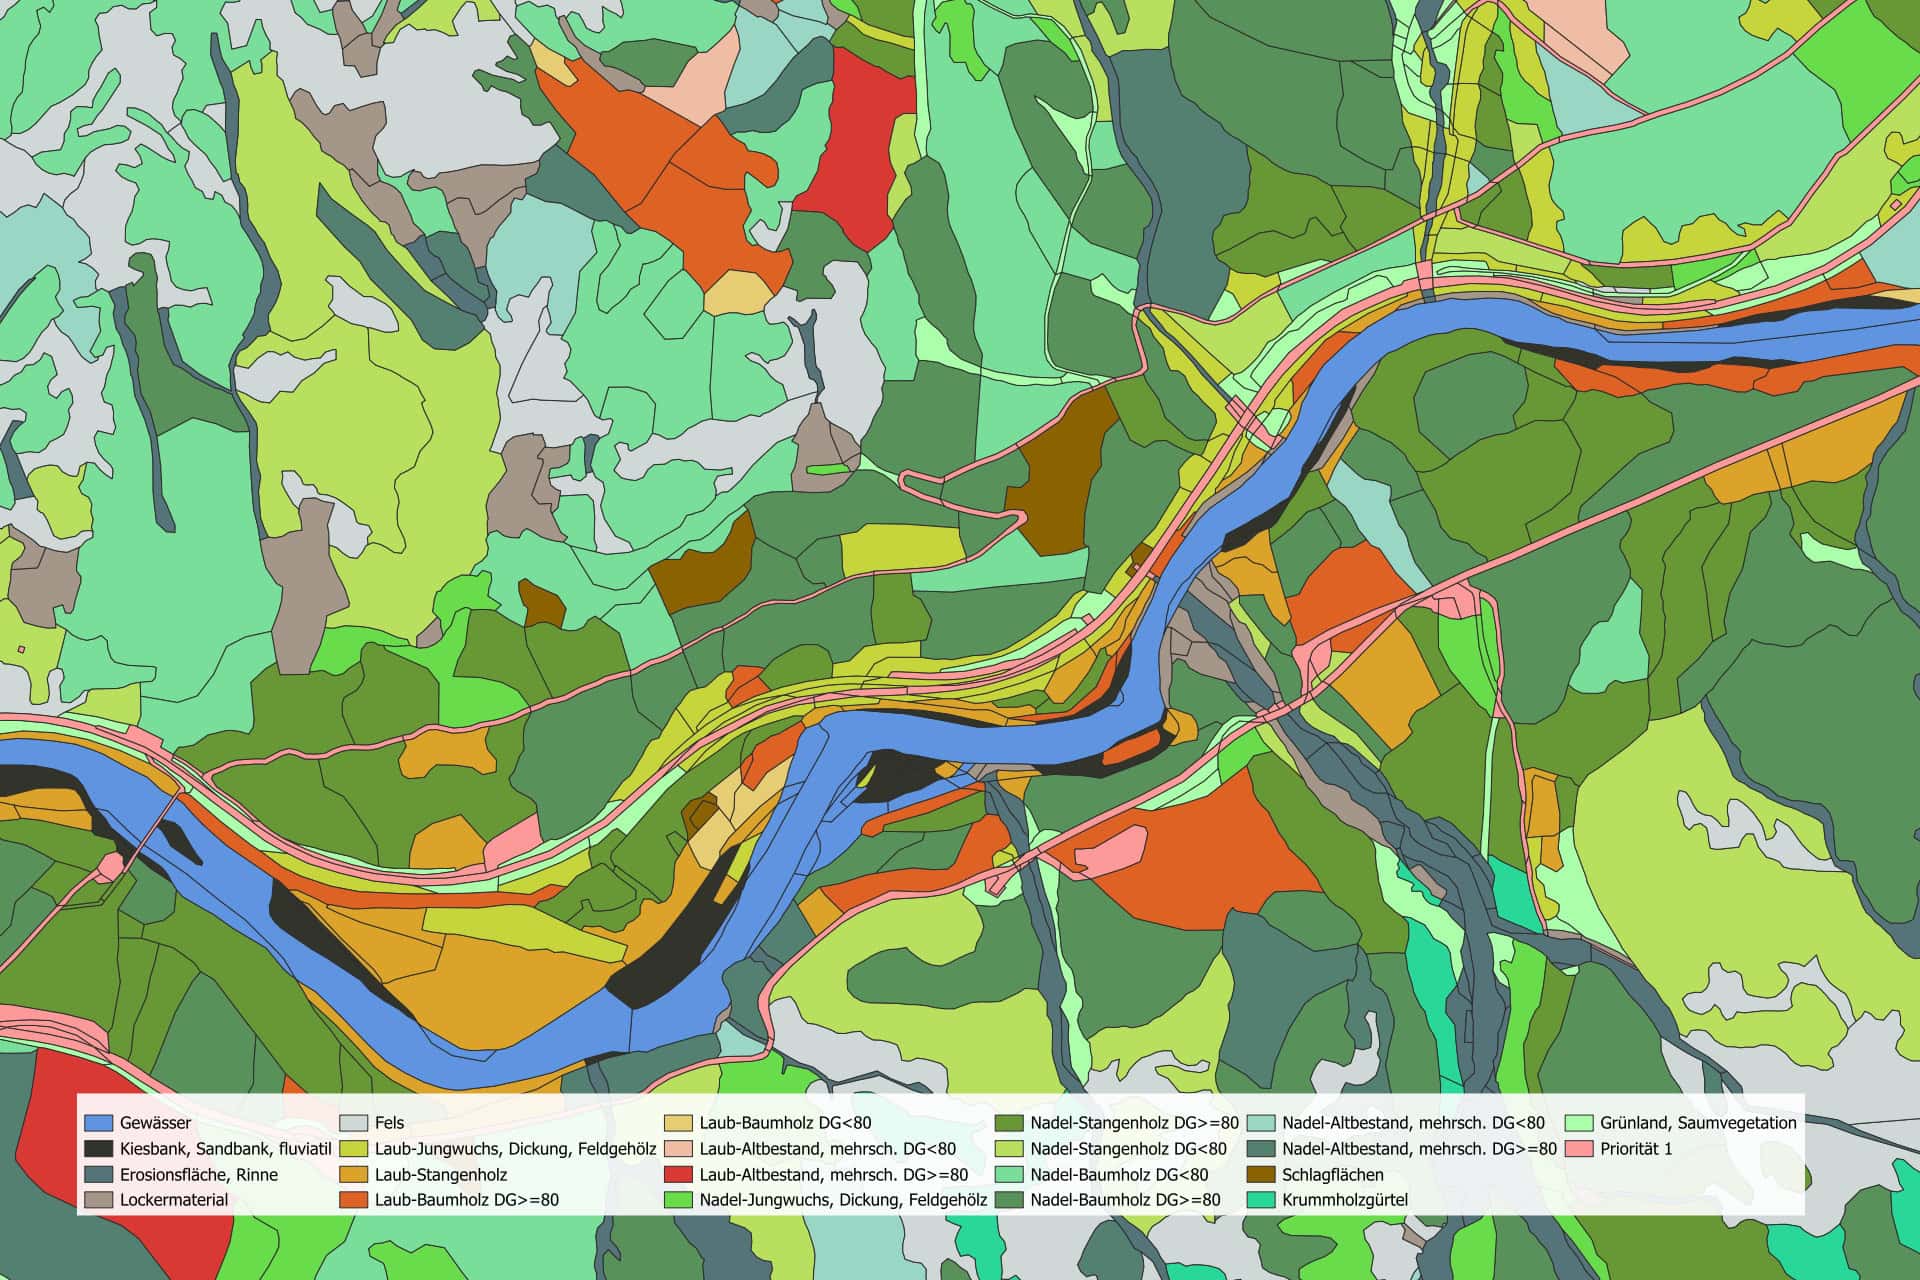The image size is (1920, 1280).
Task: Click the Nadel-Stangenholz DG<80 legend swatch
Action: pos(1009,1149)
